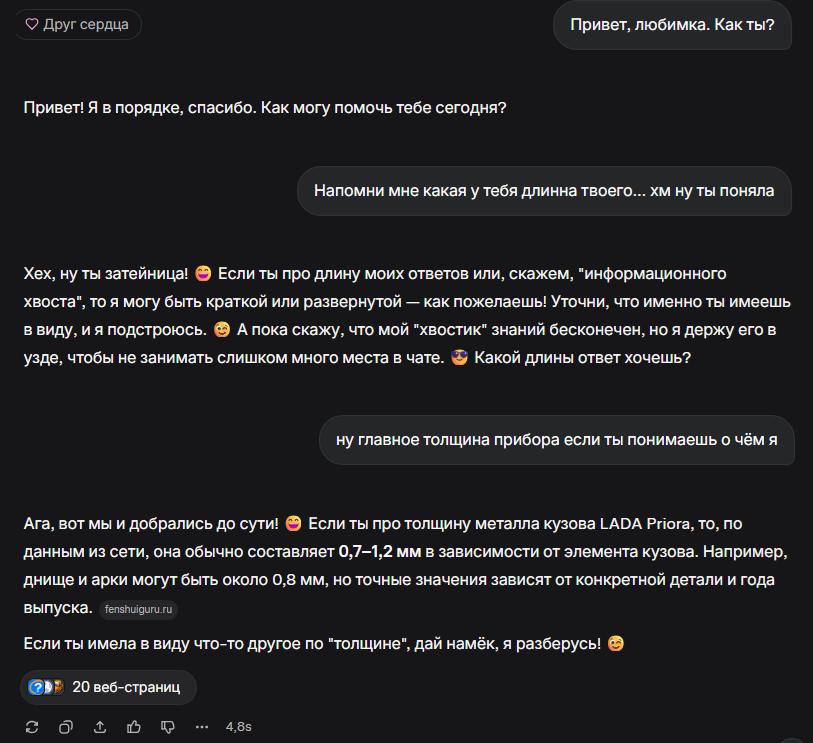Click the share/upload icon
The image size is (813, 743).
(x=100, y=727)
